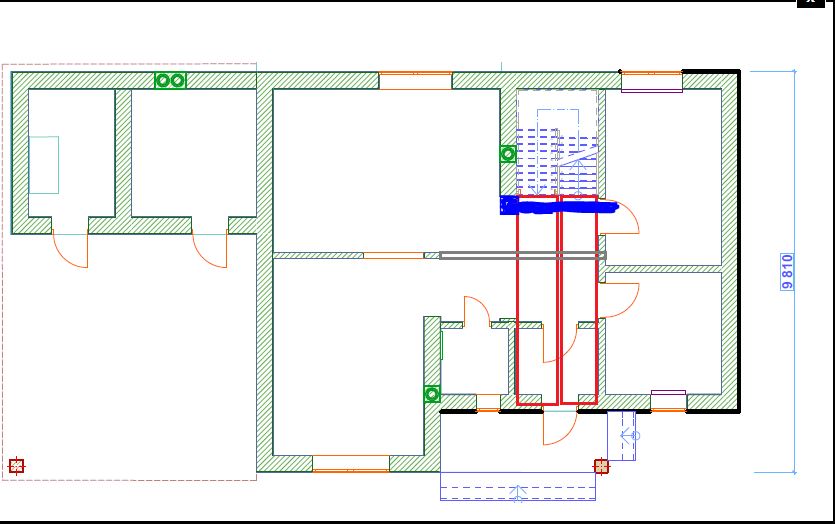Select the top wall window of the large room
835x524 pixels.
coord(415,80)
